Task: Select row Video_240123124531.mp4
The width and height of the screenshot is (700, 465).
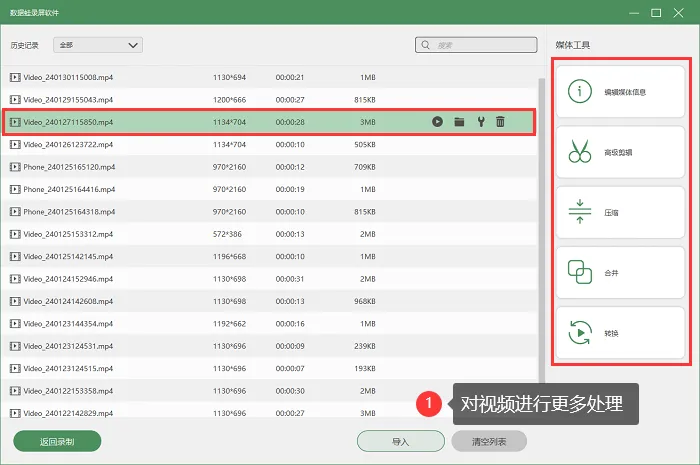Action: tap(269, 346)
